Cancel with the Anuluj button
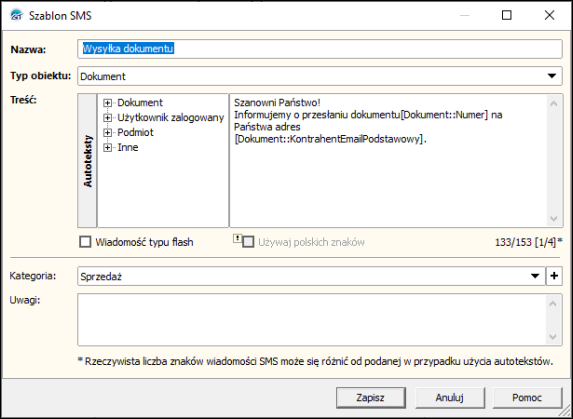 click(450, 397)
